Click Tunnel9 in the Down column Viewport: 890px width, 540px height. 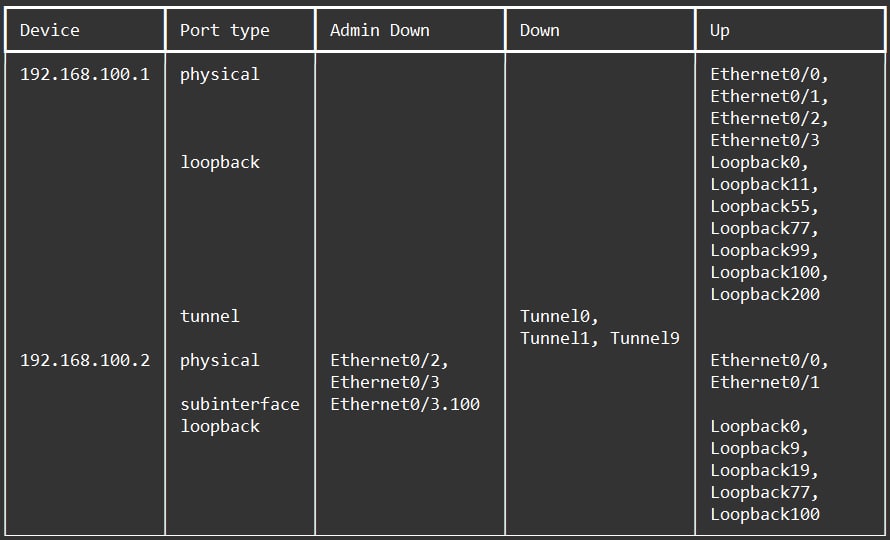click(645, 338)
